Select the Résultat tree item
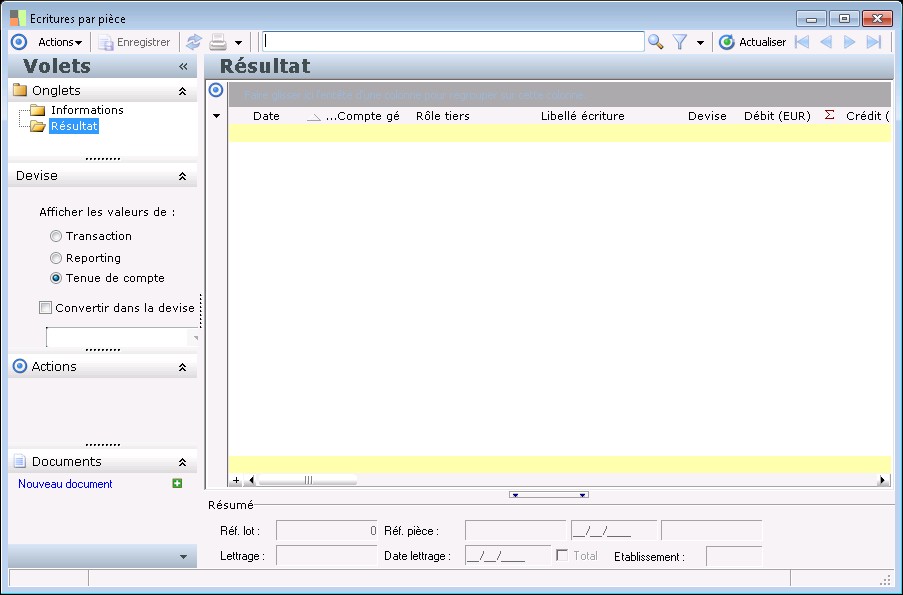The height and width of the screenshot is (595, 903). pyautogui.click(x=74, y=126)
